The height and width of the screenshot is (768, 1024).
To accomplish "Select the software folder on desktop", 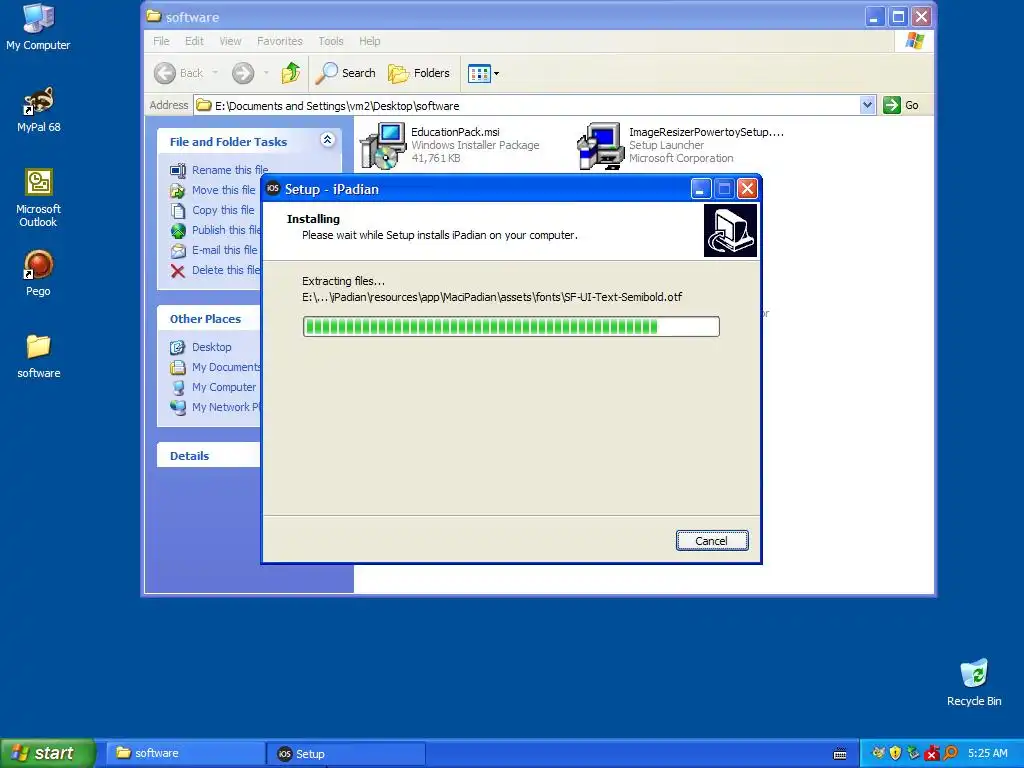I will click(x=39, y=356).
